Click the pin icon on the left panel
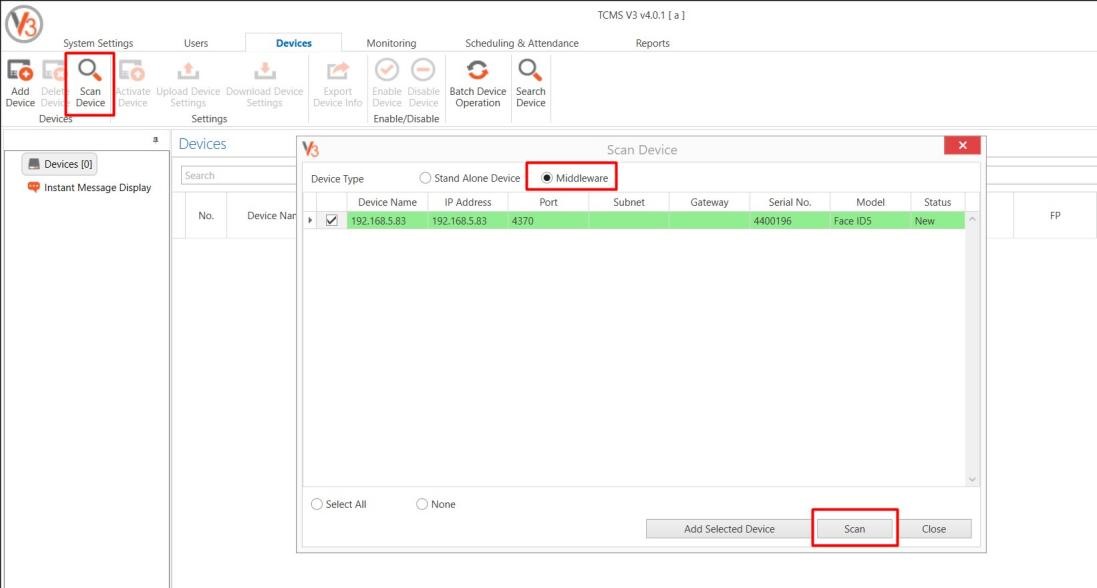1097x588 pixels. pos(155,140)
